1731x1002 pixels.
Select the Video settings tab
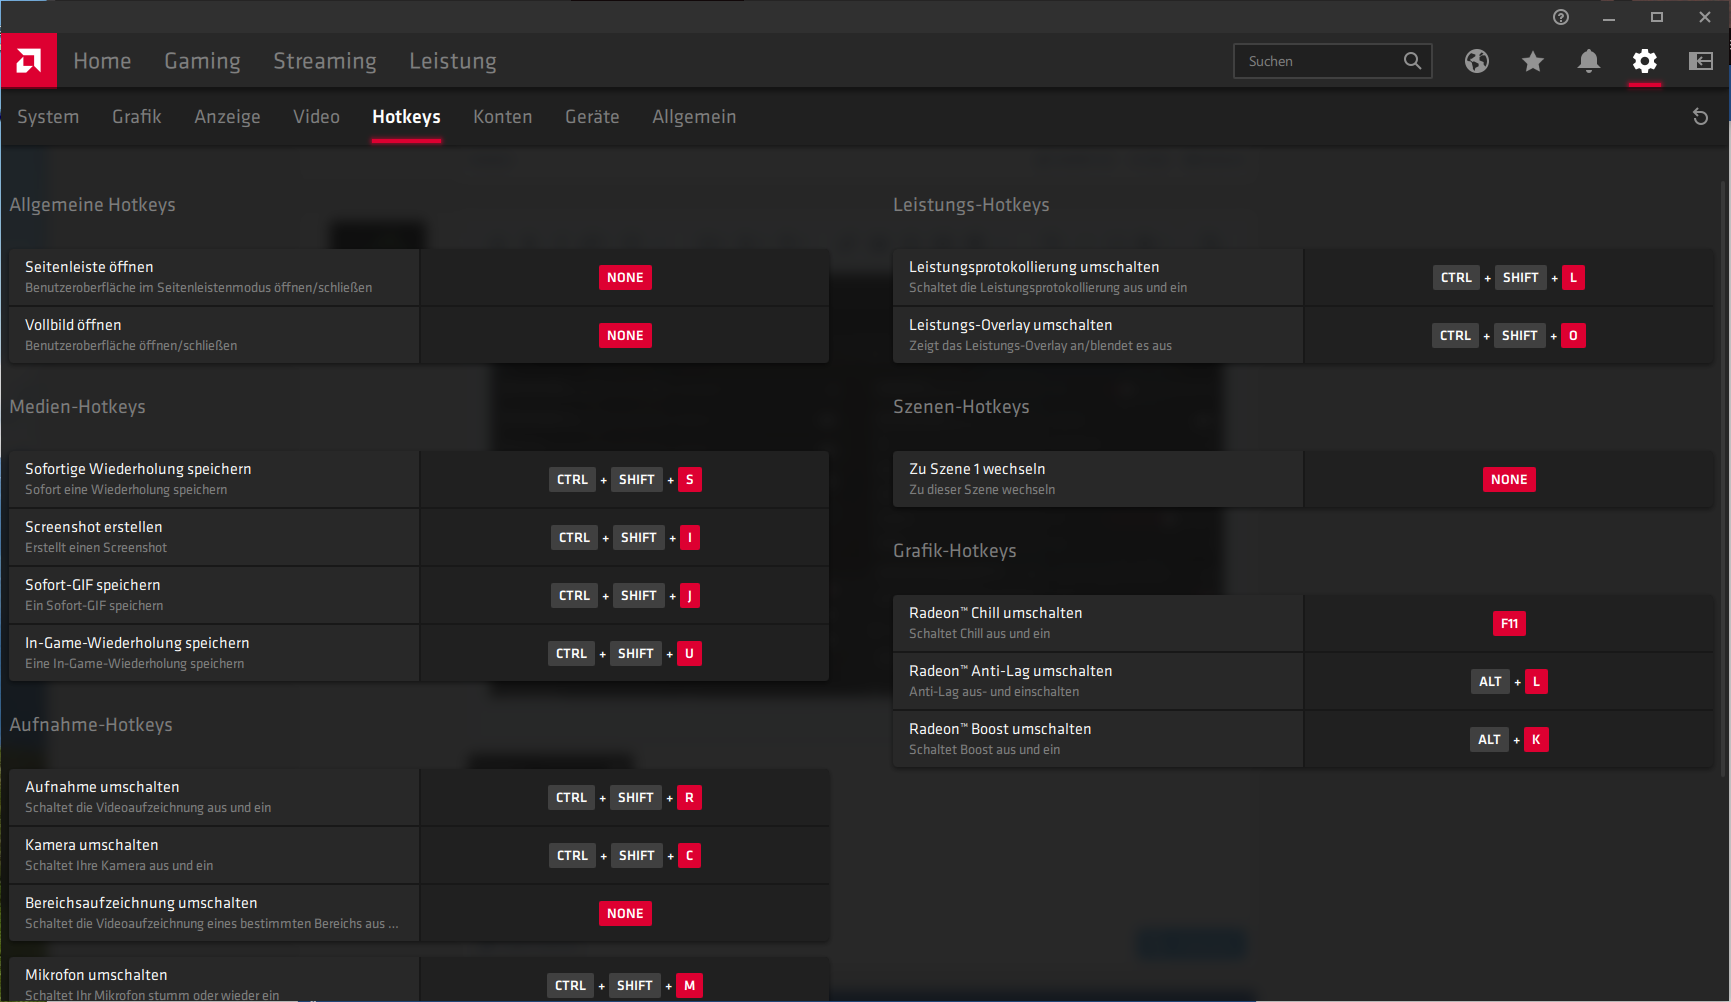click(x=316, y=117)
